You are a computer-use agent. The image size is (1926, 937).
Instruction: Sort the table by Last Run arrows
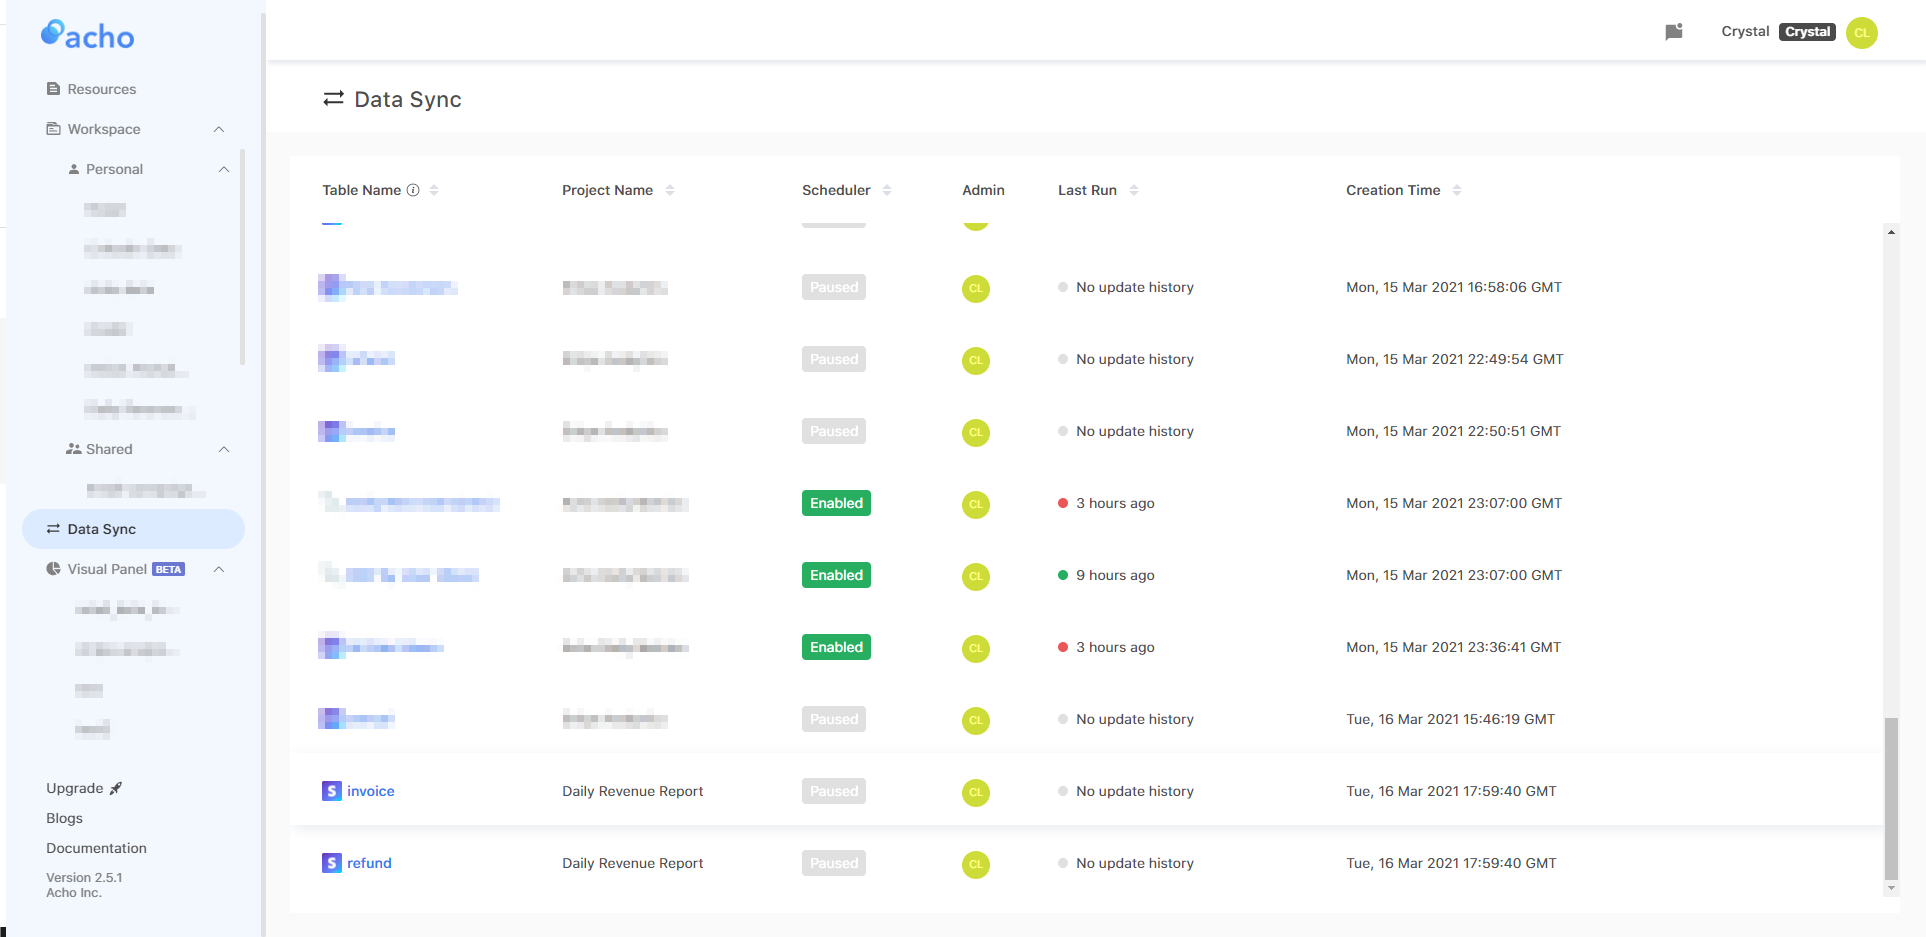click(x=1134, y=190)
